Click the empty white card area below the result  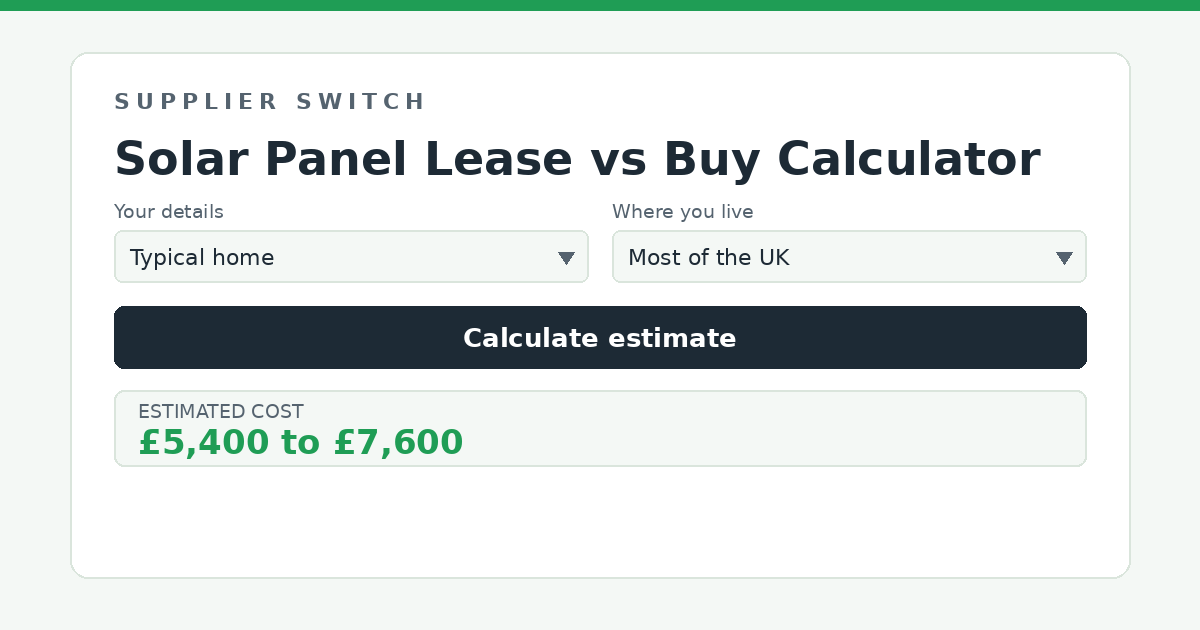pos(600,520)
